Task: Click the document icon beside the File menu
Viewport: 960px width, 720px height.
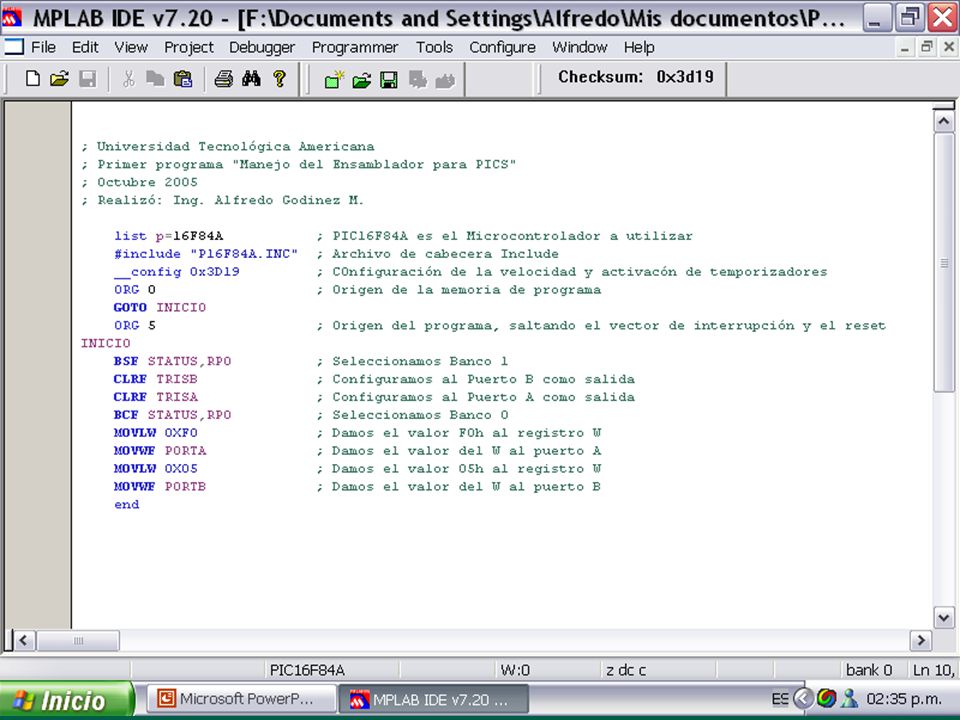Action: [13, 47]
